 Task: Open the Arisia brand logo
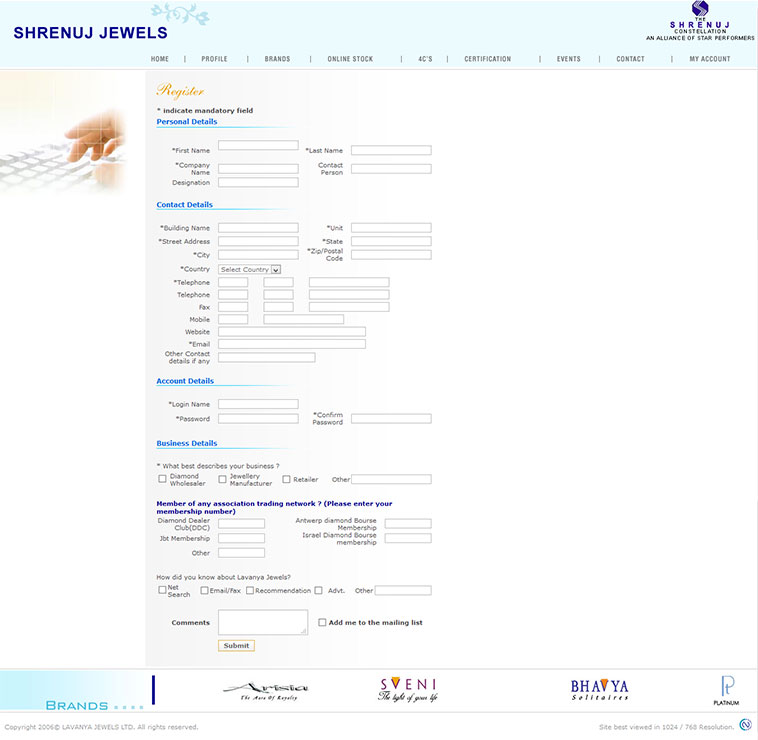[x=266, y=691]
